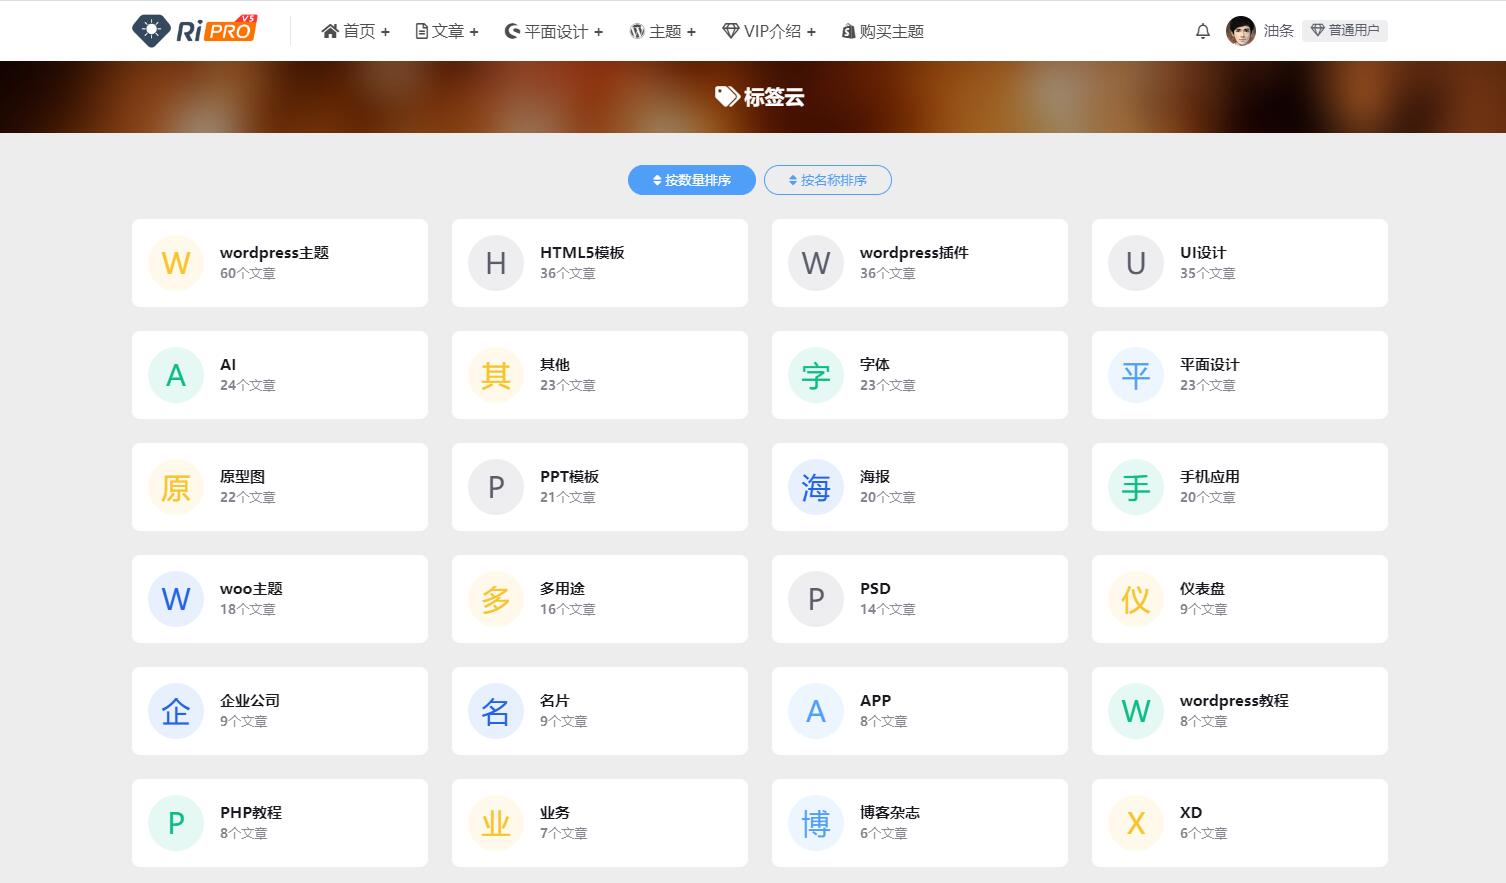Screen dimensions: 1506x883
Task: Click the 普通用户 membership badge
Action: click(1344, 31)
